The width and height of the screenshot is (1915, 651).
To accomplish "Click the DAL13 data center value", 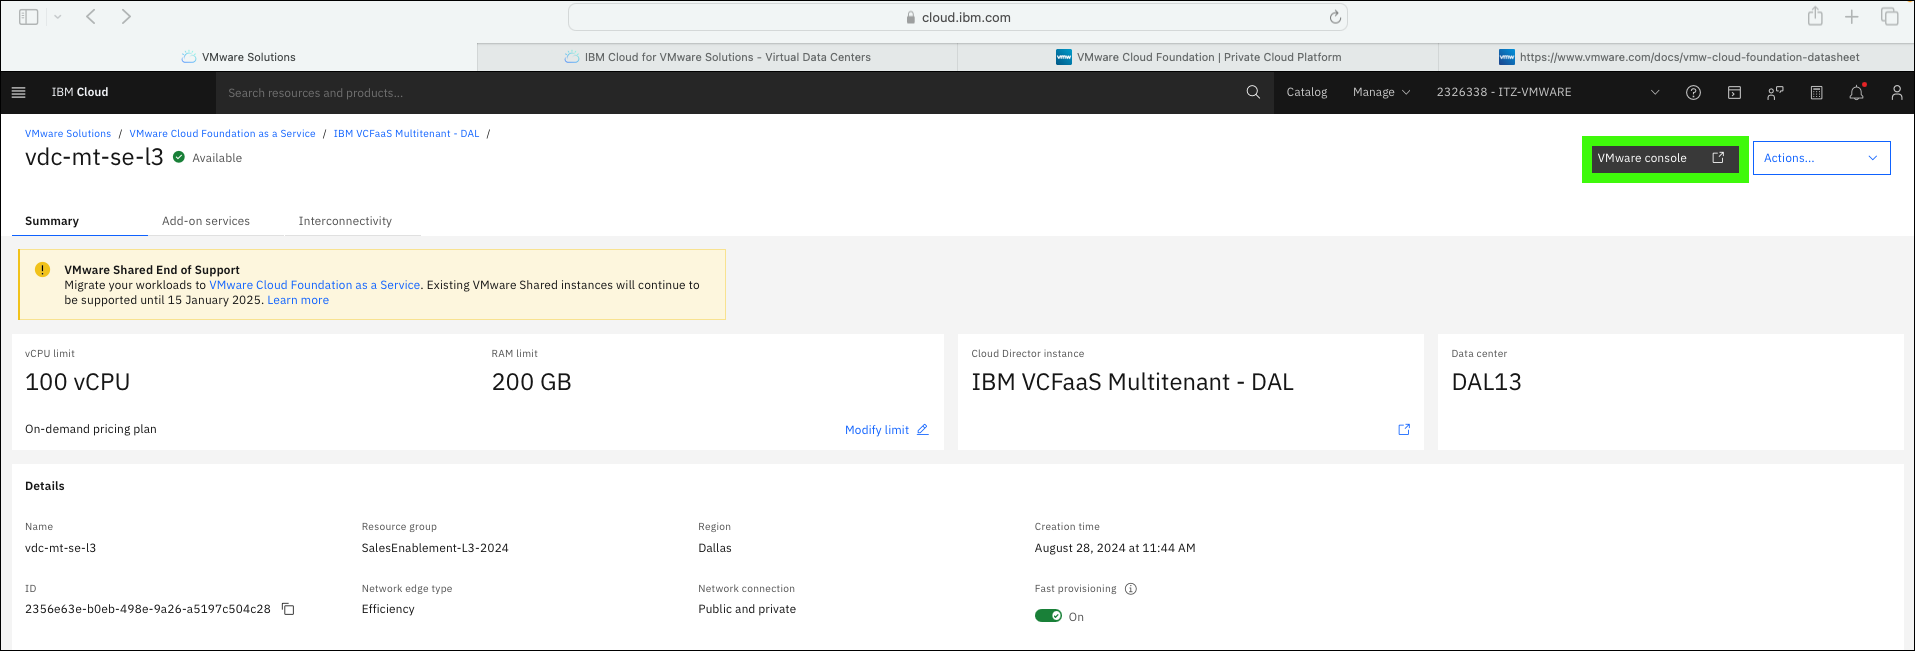I will 1486,382.
